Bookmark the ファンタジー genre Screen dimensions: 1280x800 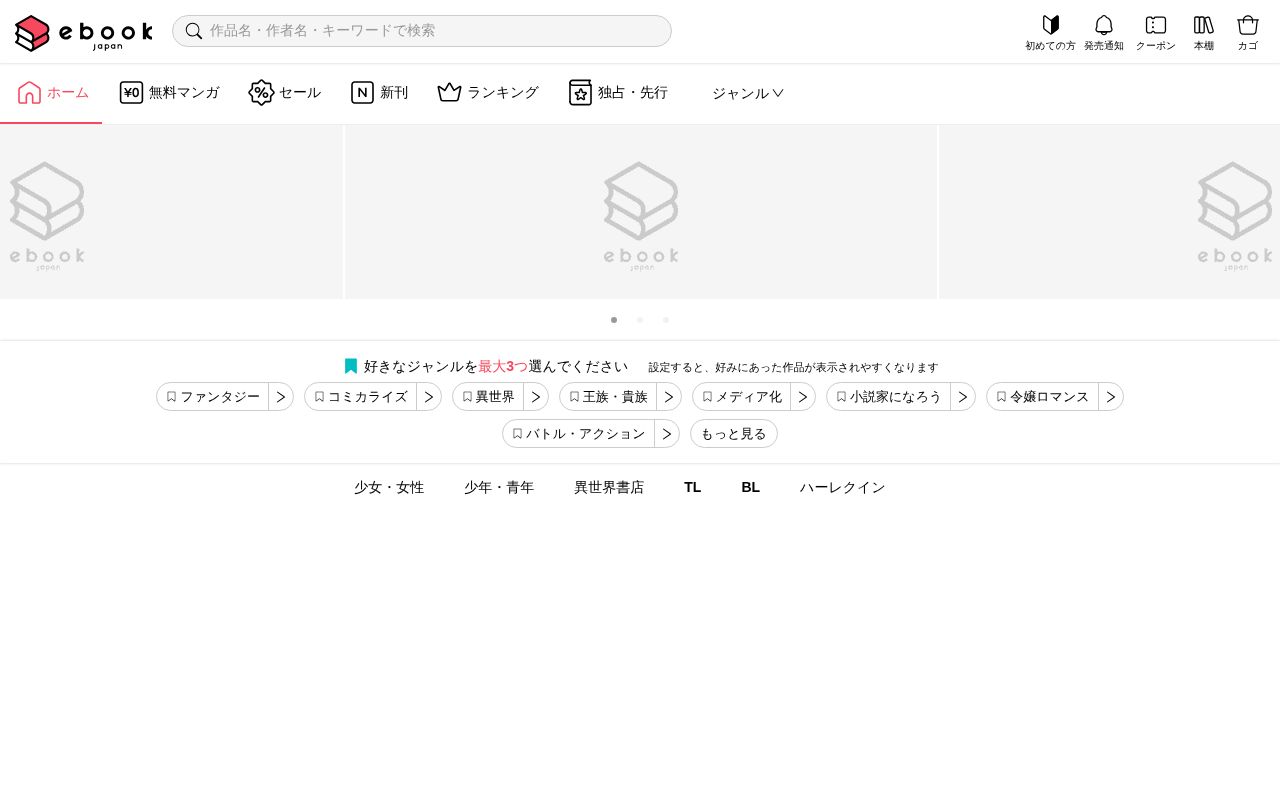213,397
